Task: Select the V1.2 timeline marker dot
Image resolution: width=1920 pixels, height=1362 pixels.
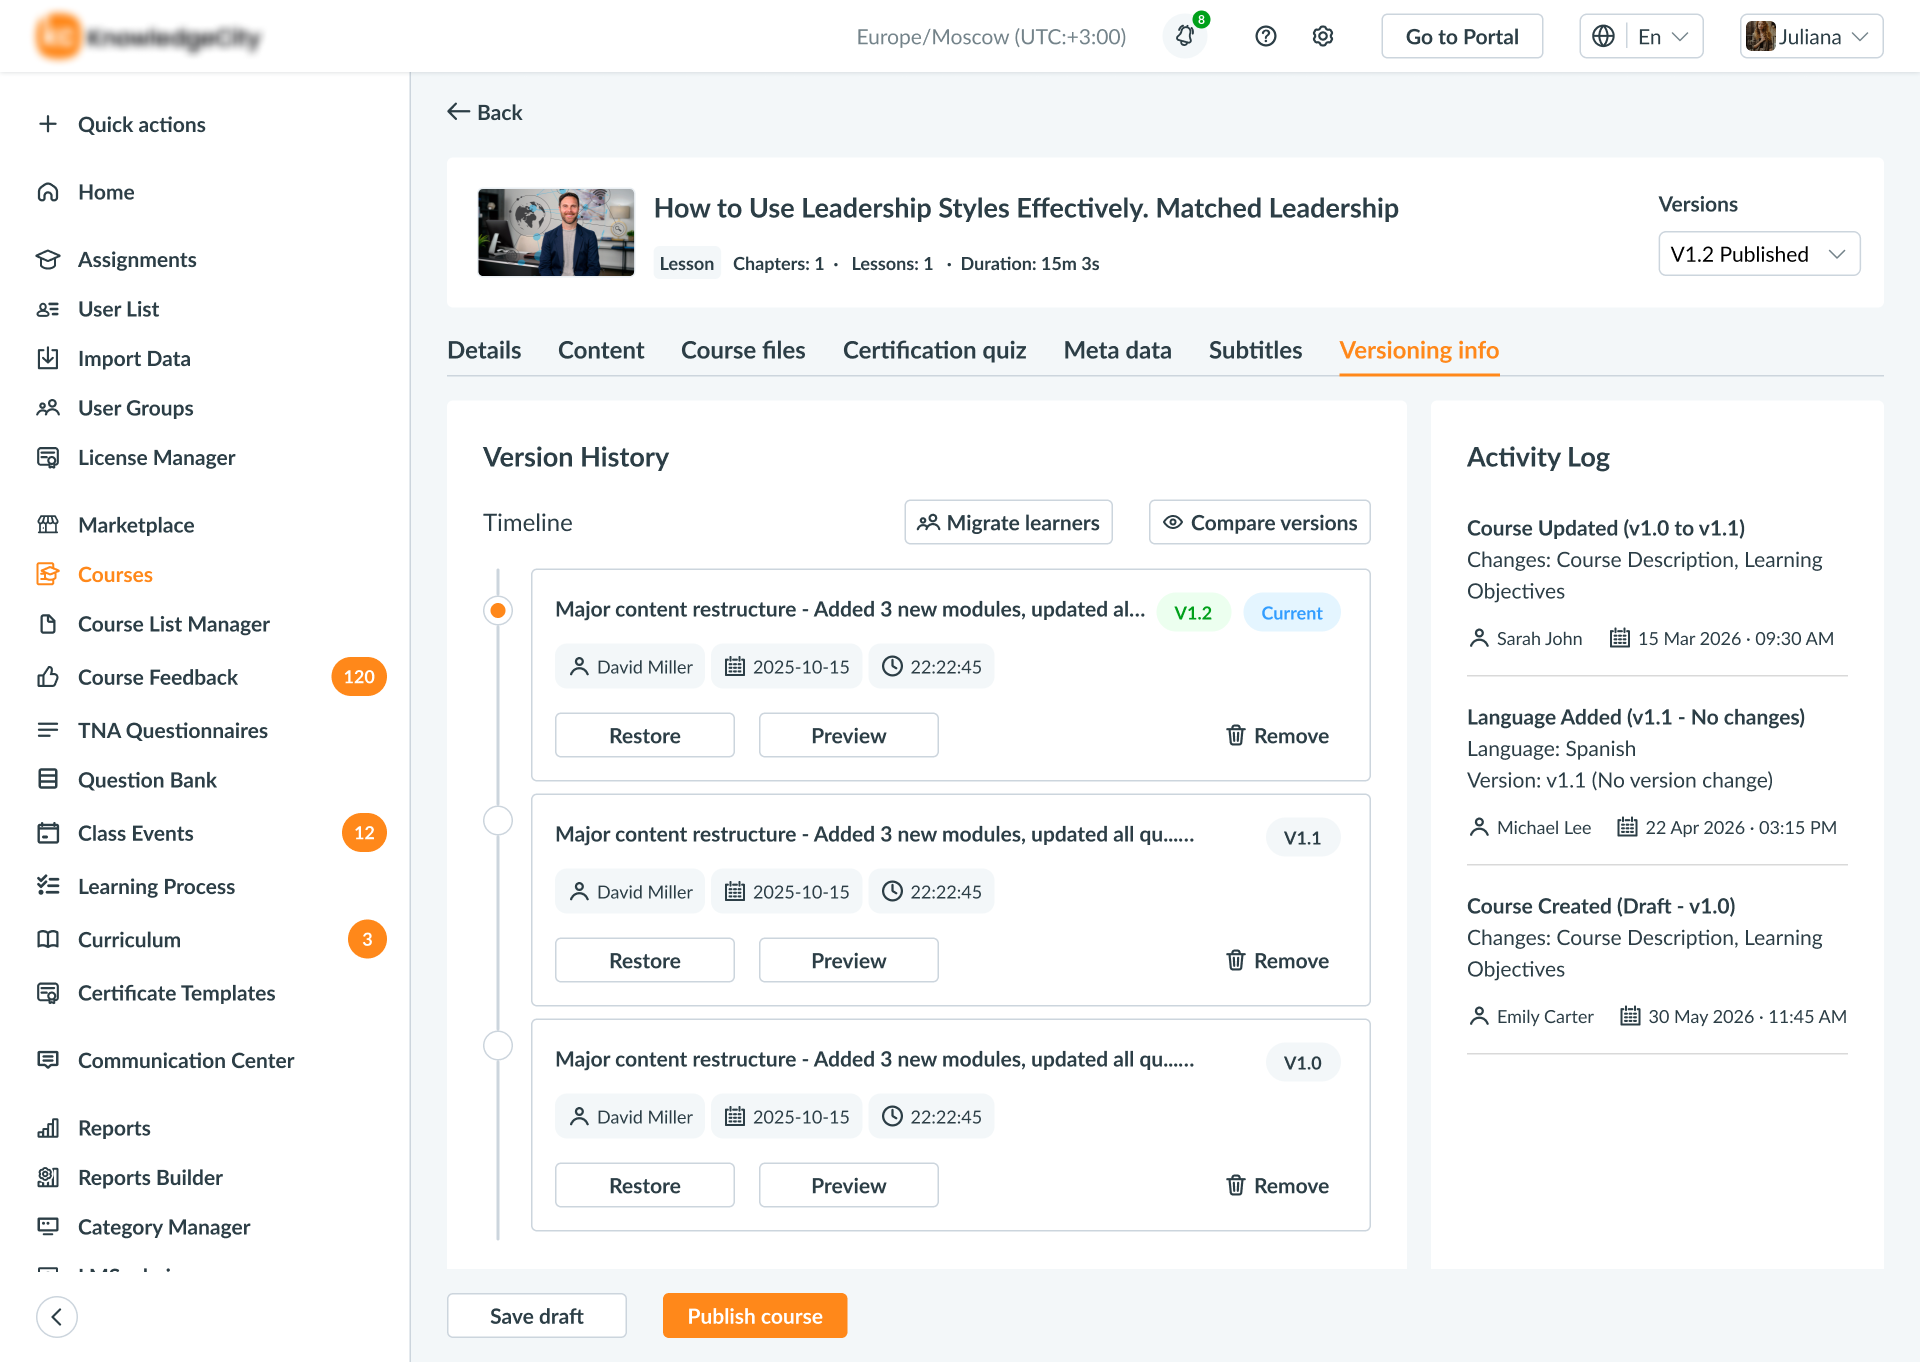Action: click(x=498, y=610)
